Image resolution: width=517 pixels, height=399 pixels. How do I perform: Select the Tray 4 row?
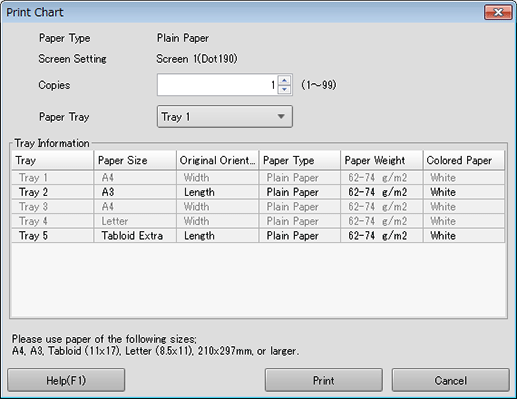(x=258, y=221)
